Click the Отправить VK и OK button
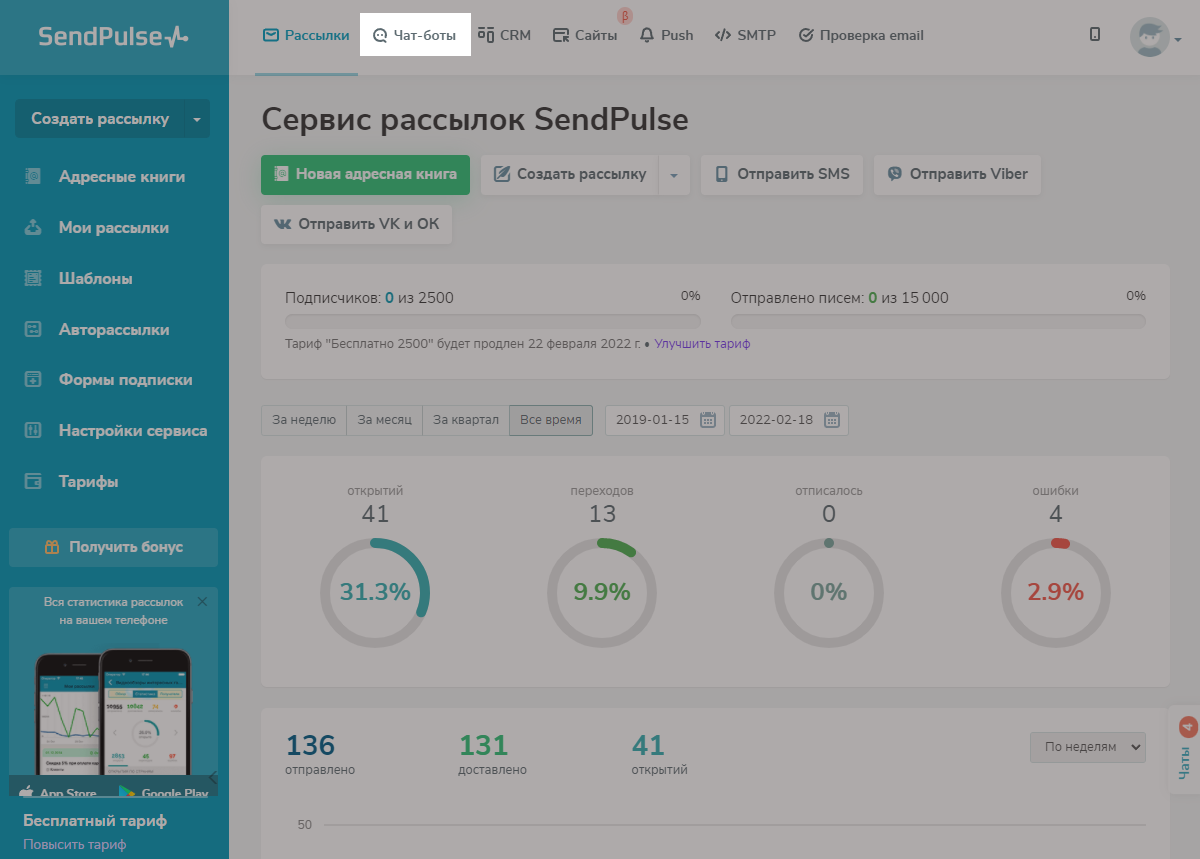This screenshot has height=859, width=1200. (357, 224)
